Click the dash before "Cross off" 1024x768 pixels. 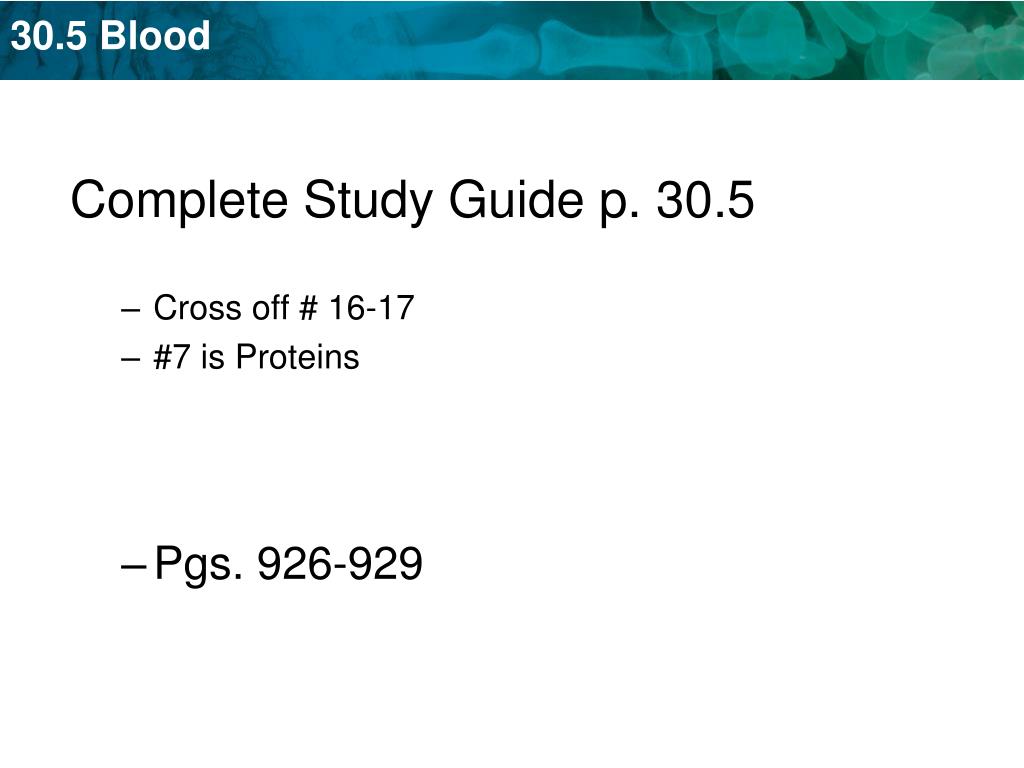click(130, 310)
